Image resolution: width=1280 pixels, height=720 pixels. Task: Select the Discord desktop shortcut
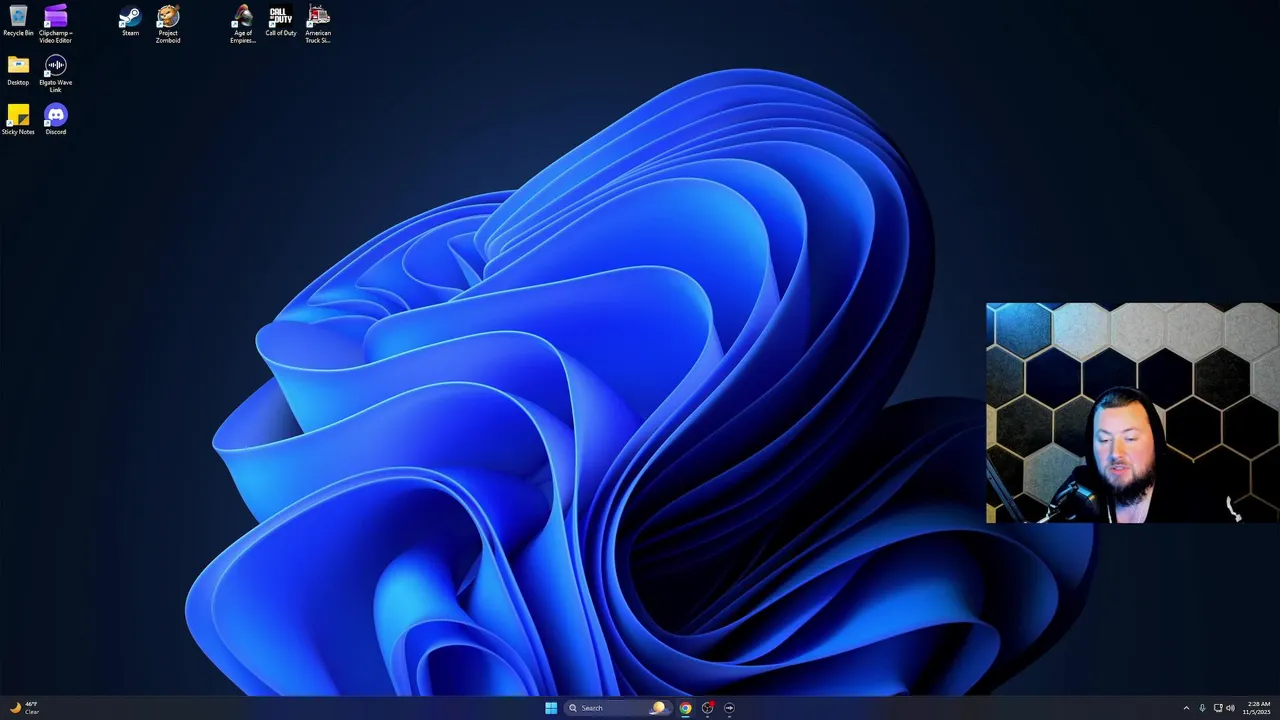coord(56,120)
